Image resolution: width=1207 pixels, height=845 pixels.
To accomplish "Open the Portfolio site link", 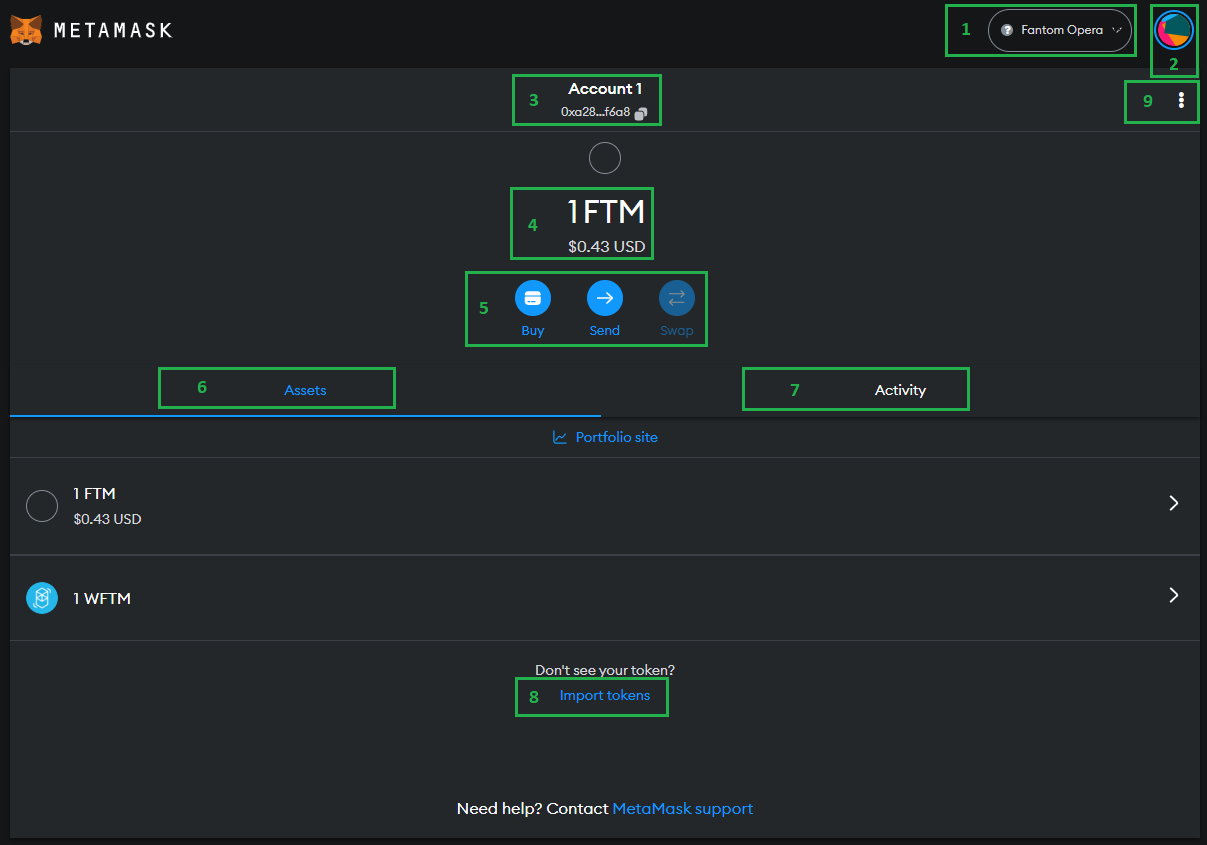I will tap(616, 437).
